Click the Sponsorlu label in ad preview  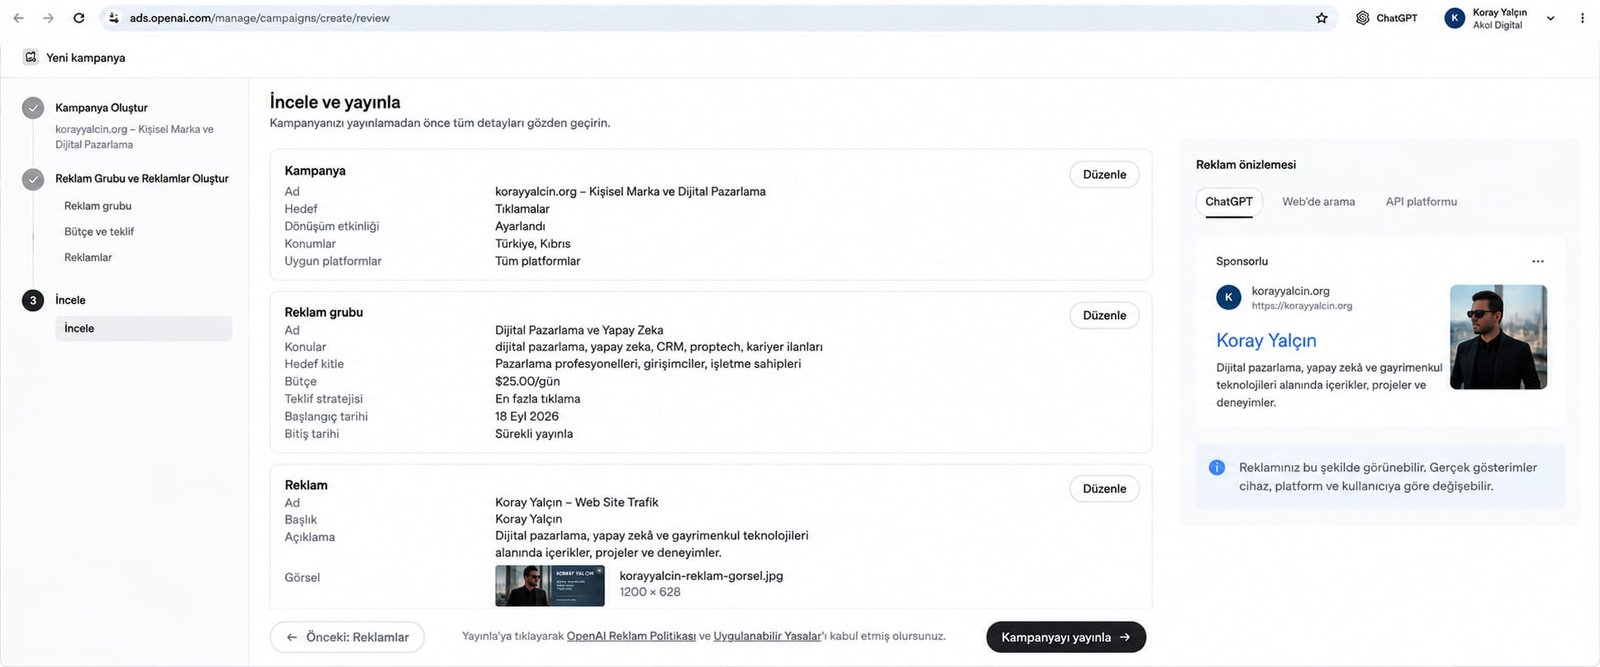point(1242,262)
